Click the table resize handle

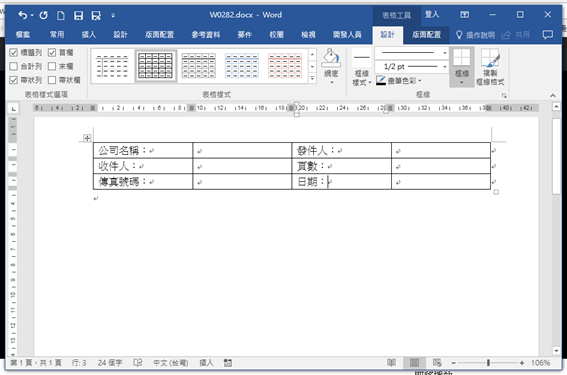click(x=496, y=192)
